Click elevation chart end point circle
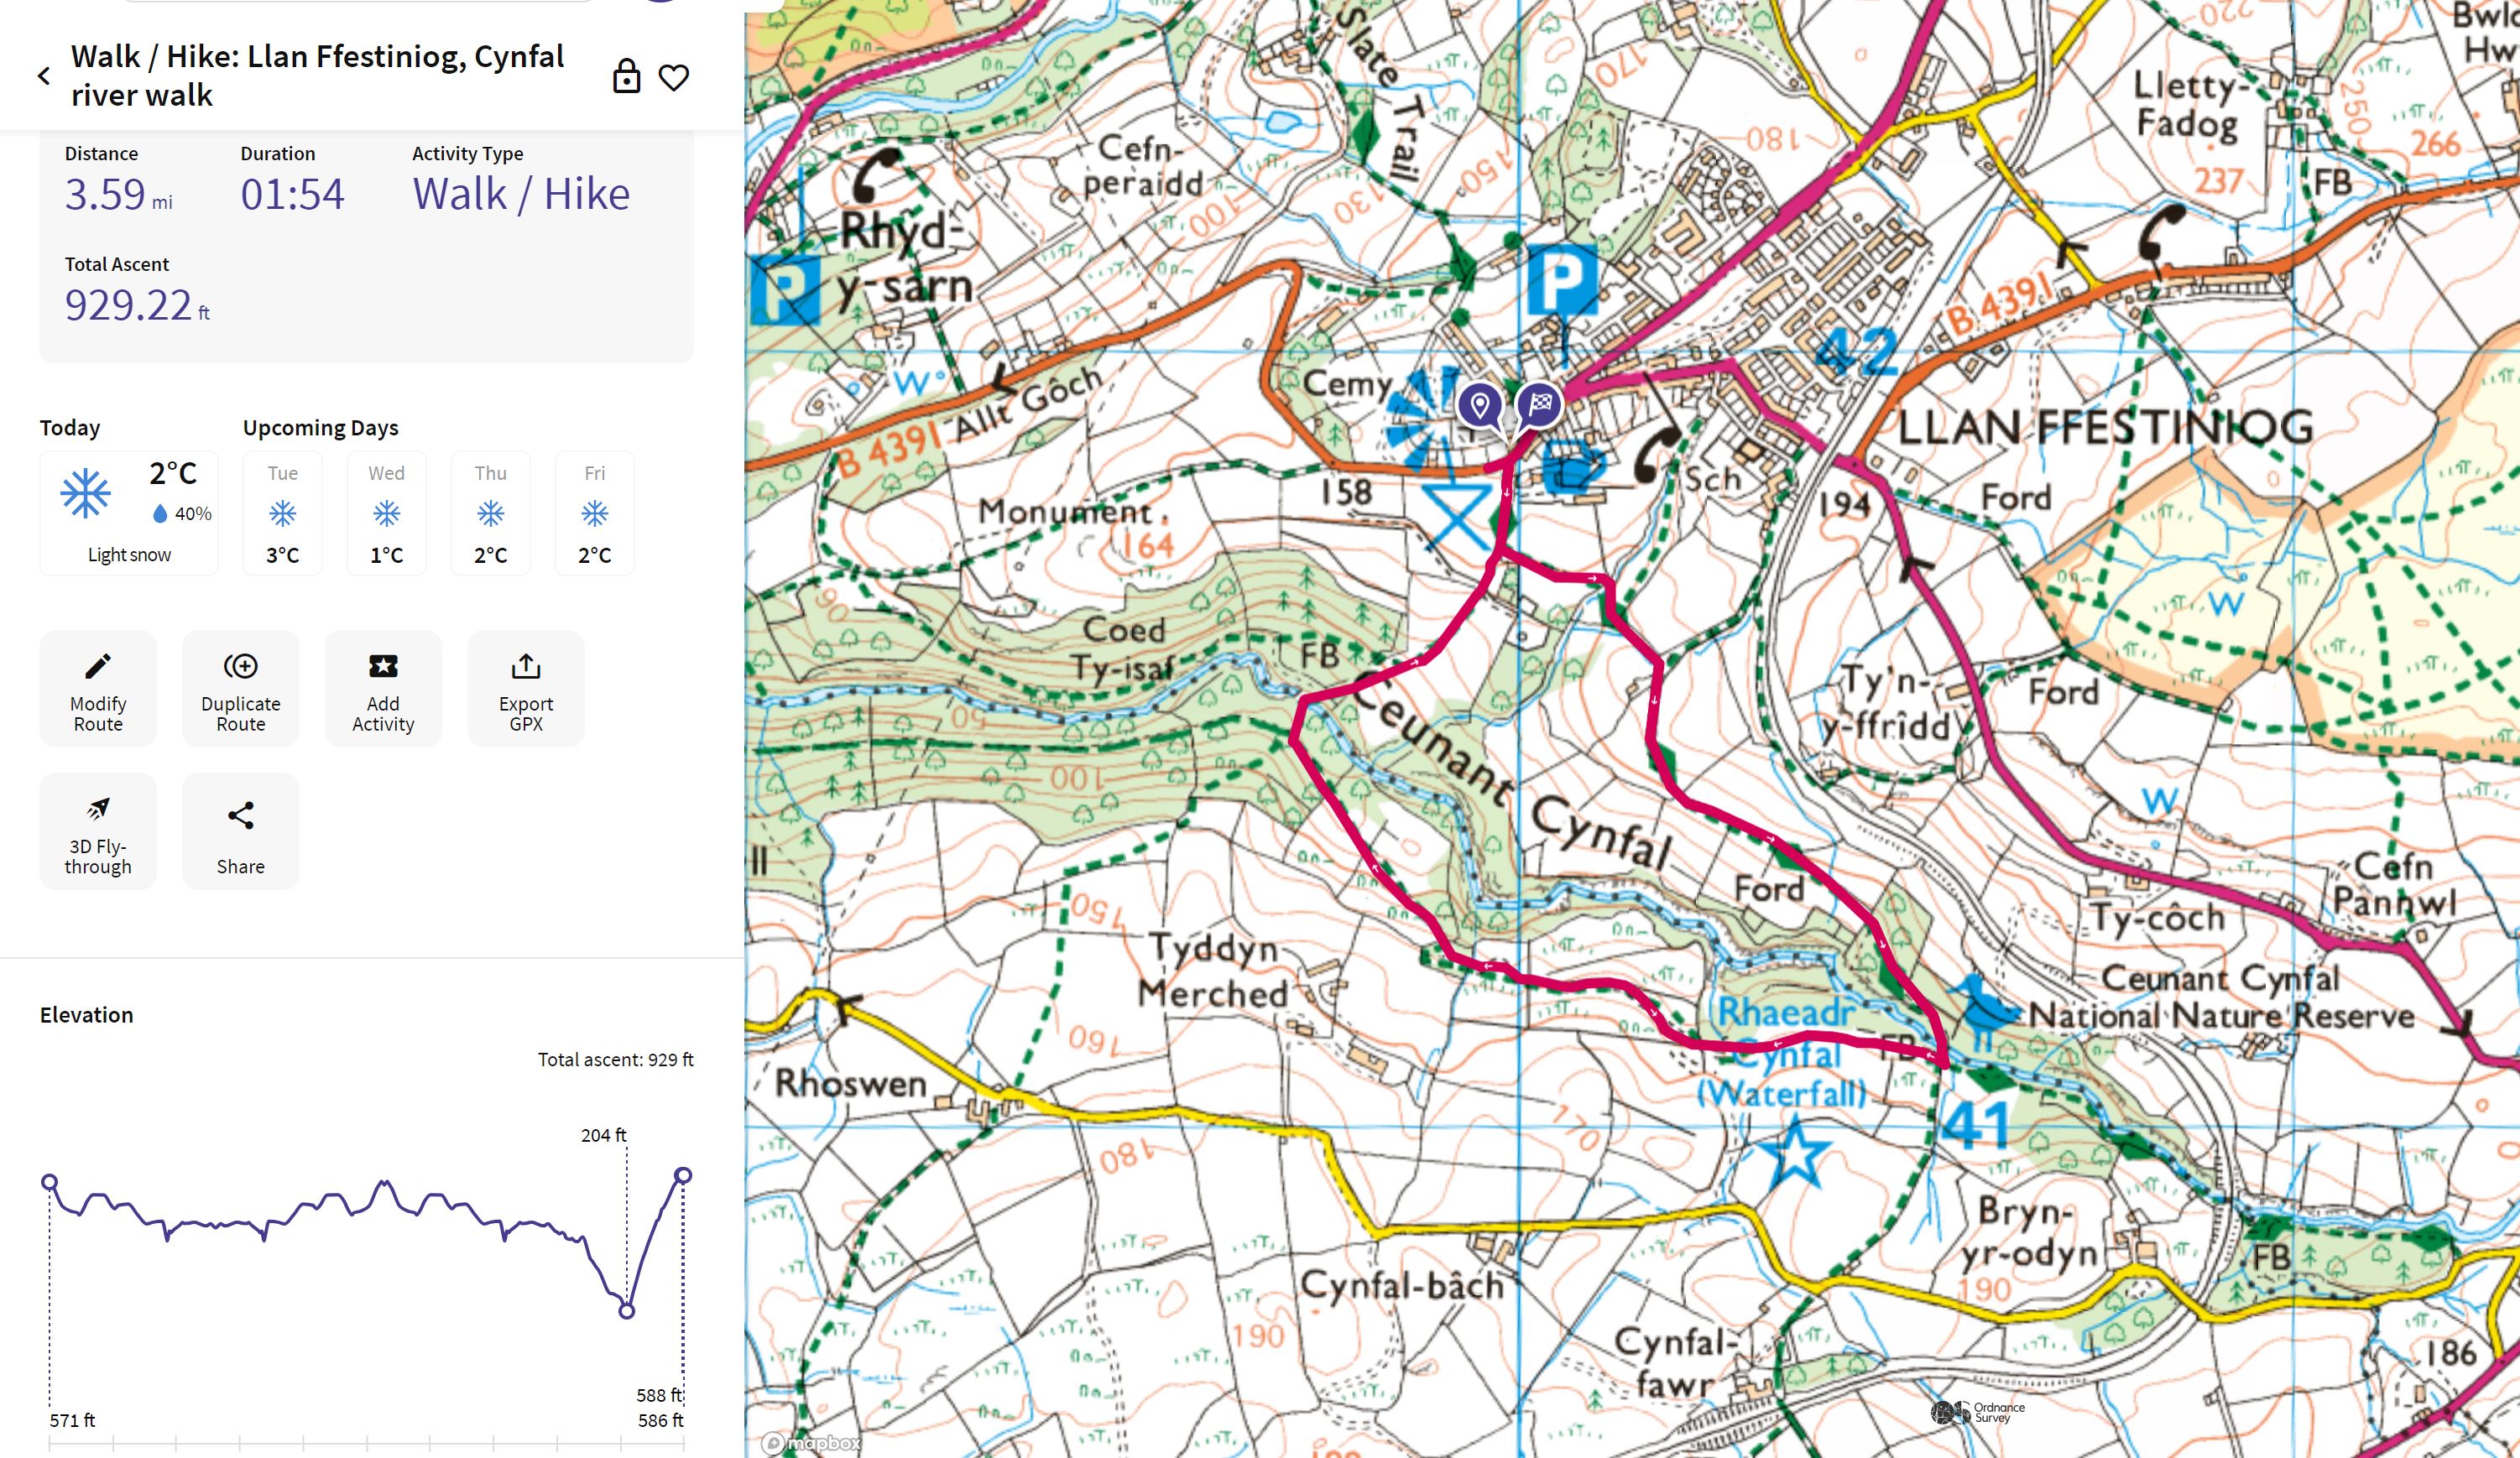 (683, 1175)
